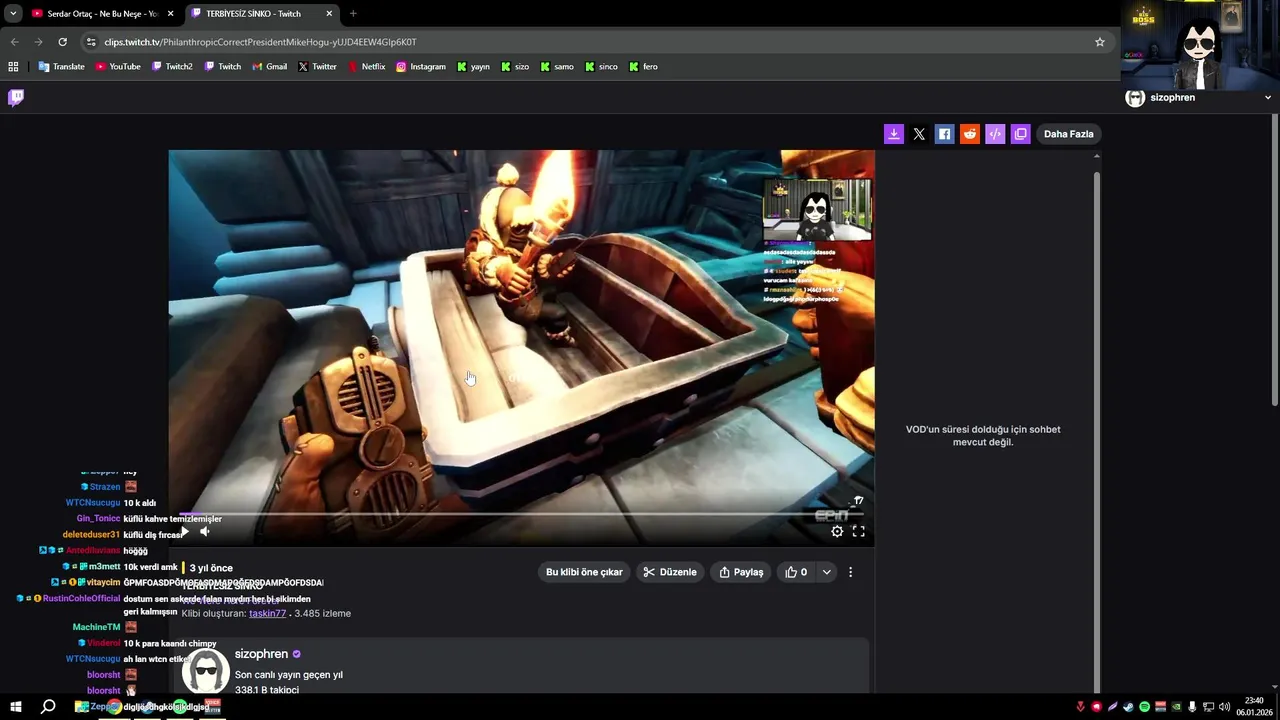This screenshot has width=1280, height=720.
Task: Open the sizo bookmark
Action: [x=515, y=67]
